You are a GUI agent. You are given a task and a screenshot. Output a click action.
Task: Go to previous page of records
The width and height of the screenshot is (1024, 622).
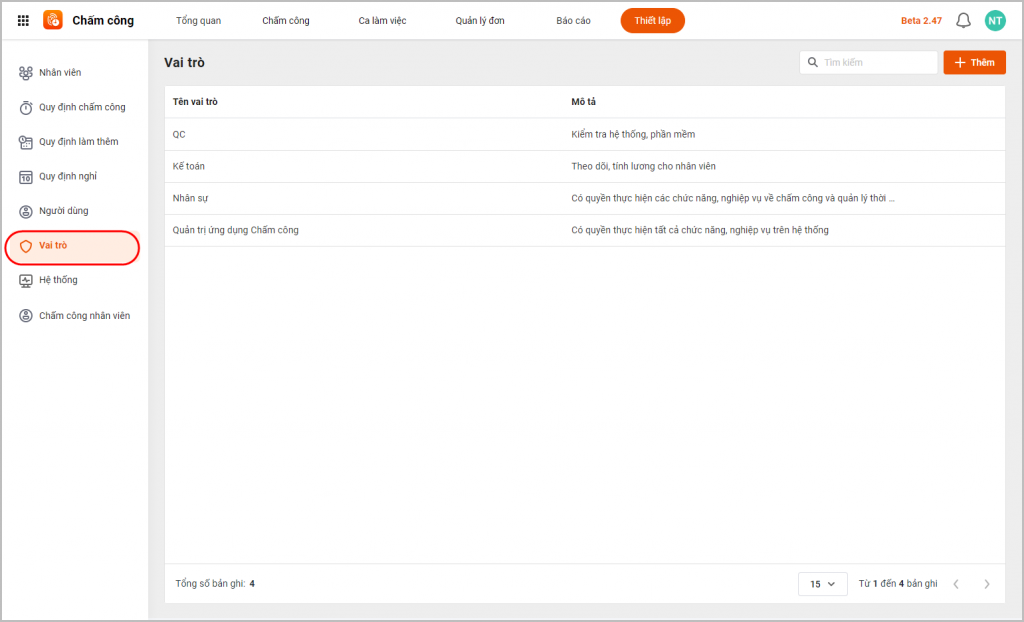(x=956, y=584)
